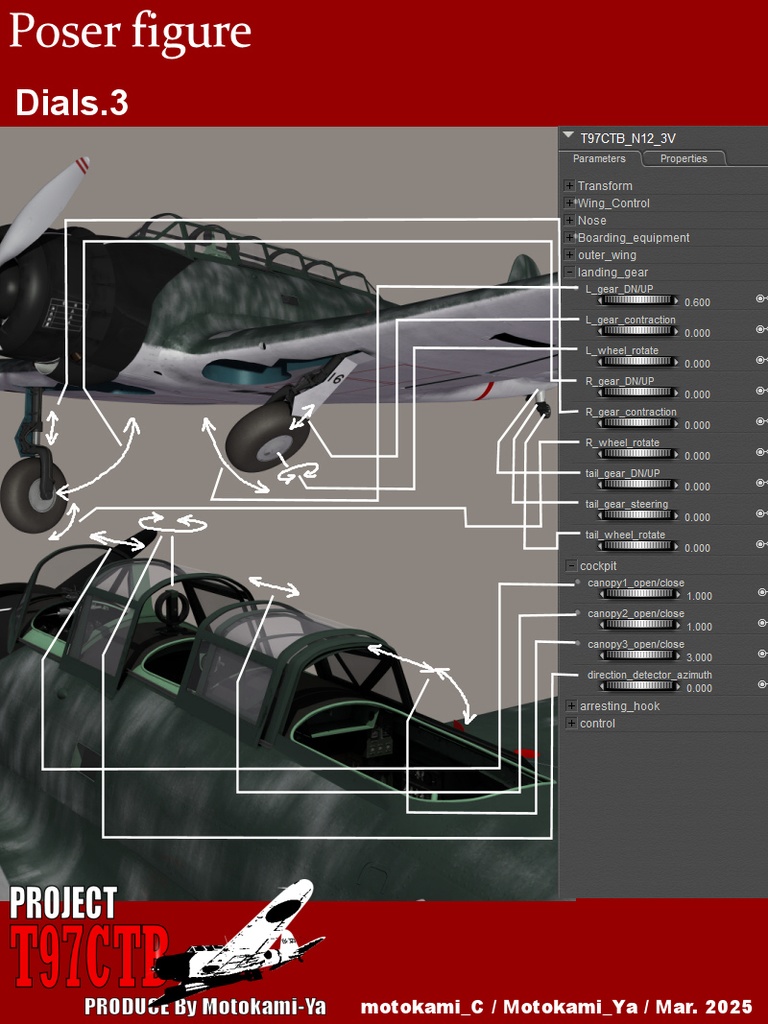Select the direction_detector_azimuth parameter label
768x1024 pixels.
tap(650, 675)
